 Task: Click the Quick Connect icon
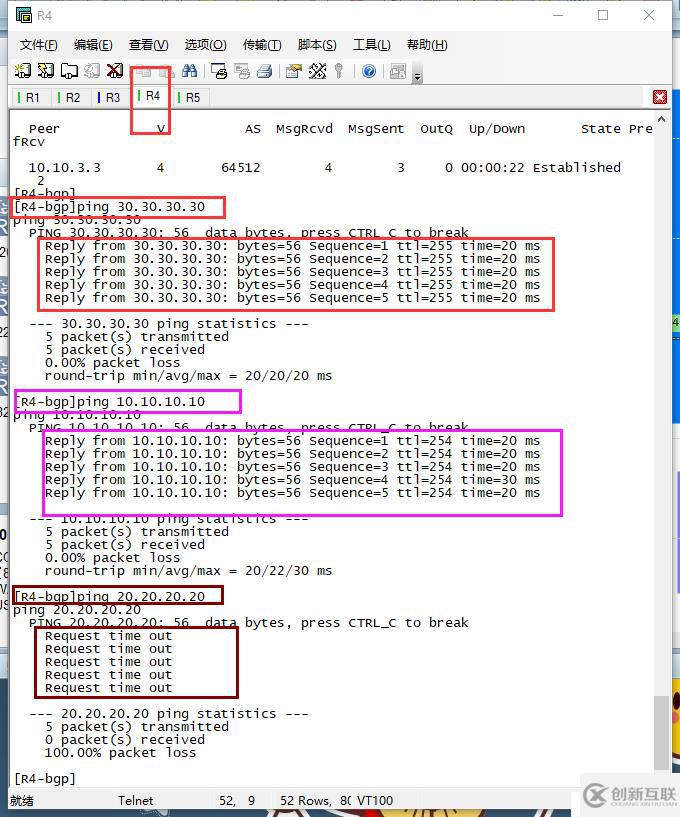pos(45,71)
